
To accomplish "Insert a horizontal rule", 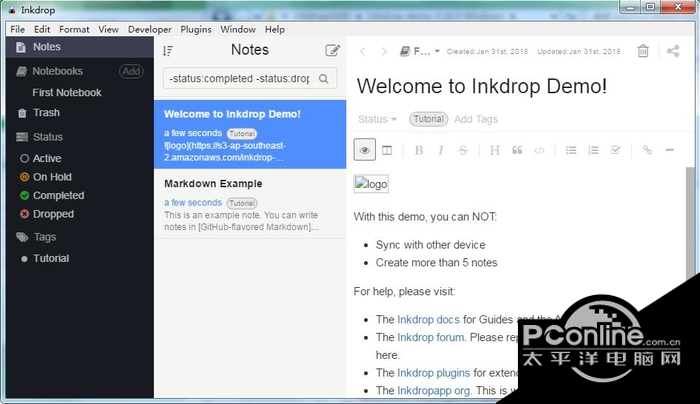I will (x=669, y=150).
